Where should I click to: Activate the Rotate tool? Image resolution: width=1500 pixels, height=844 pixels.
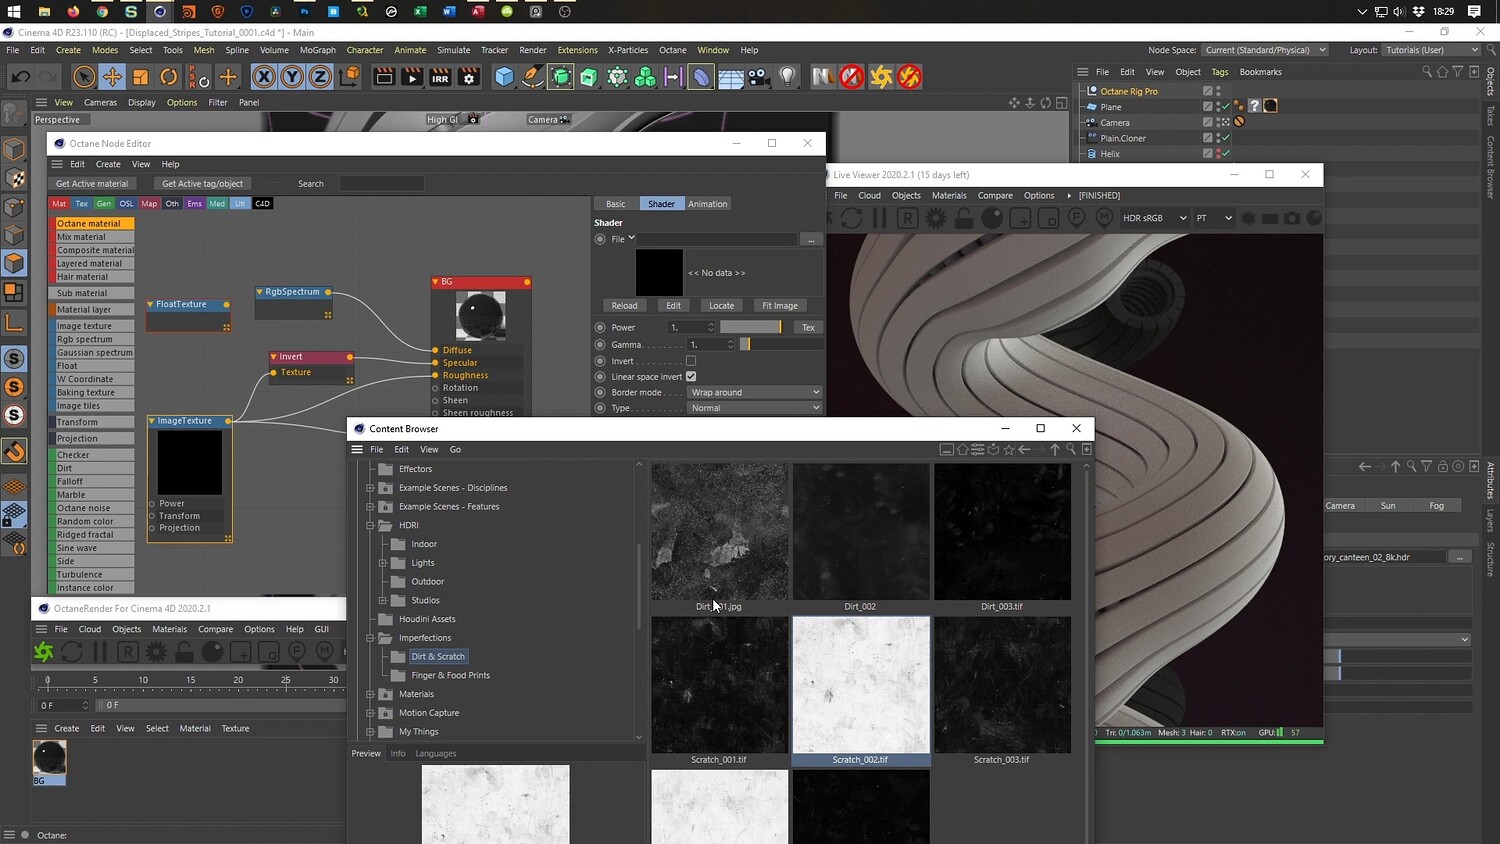[x=169, y=77]
